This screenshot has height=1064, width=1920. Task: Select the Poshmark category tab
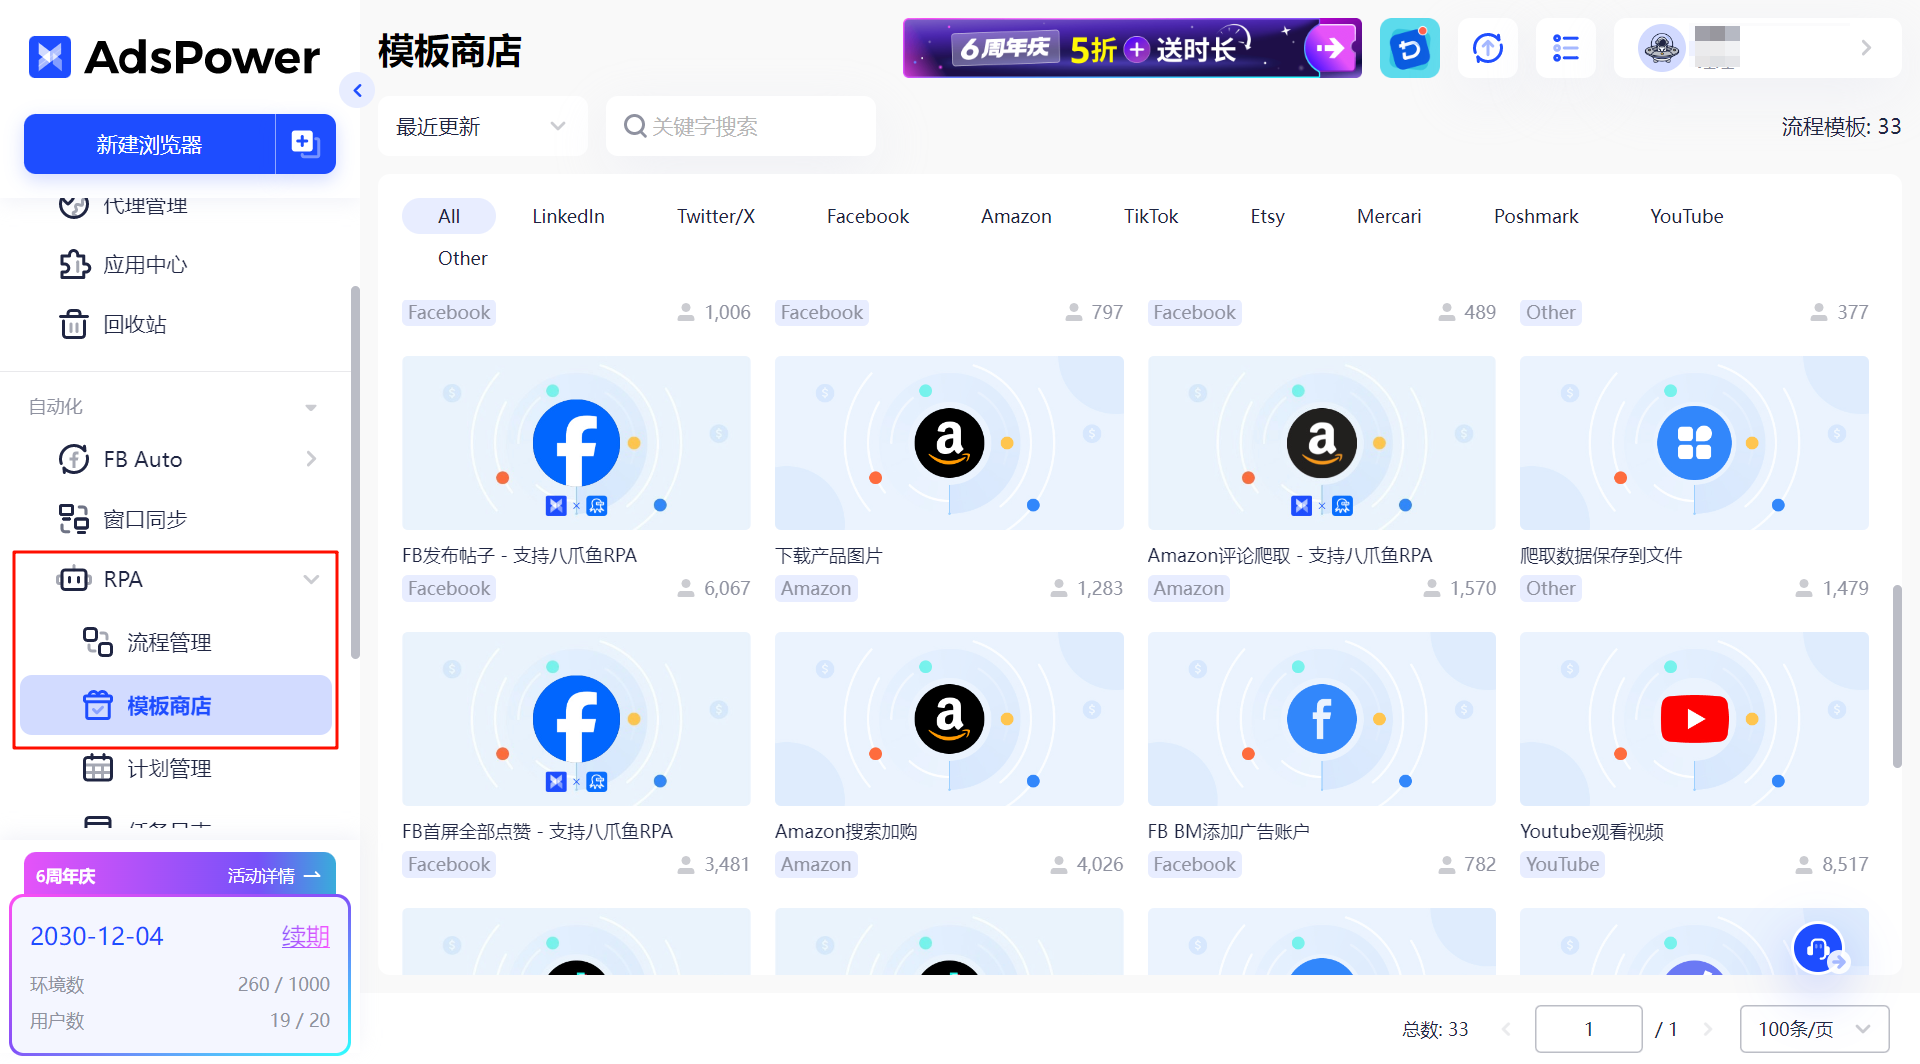1536,216
